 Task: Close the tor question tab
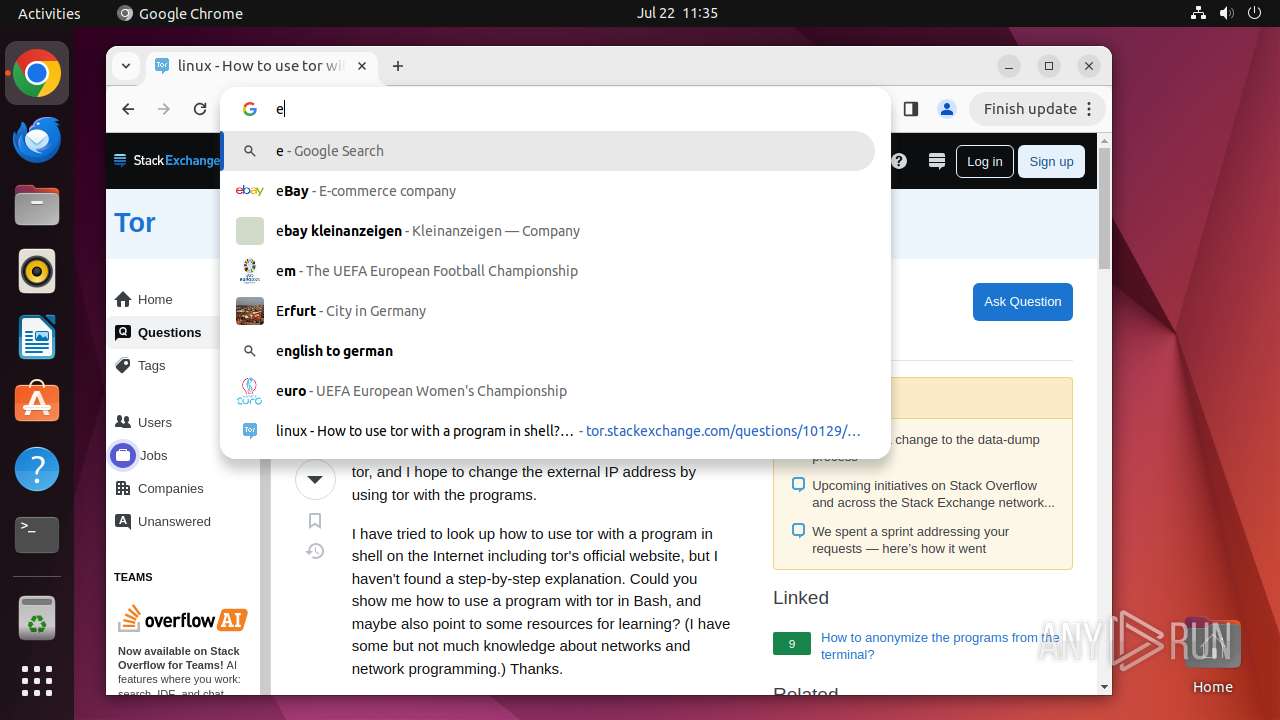[362, 66]
